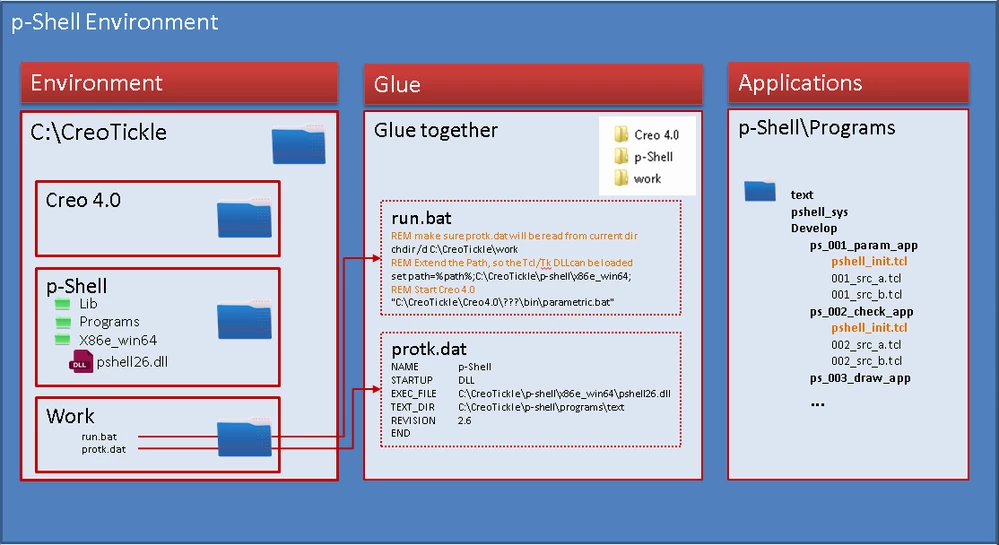Click the blue folder icon in Work box
Viewport: 999px width, 545px height.
pos(244,437)
